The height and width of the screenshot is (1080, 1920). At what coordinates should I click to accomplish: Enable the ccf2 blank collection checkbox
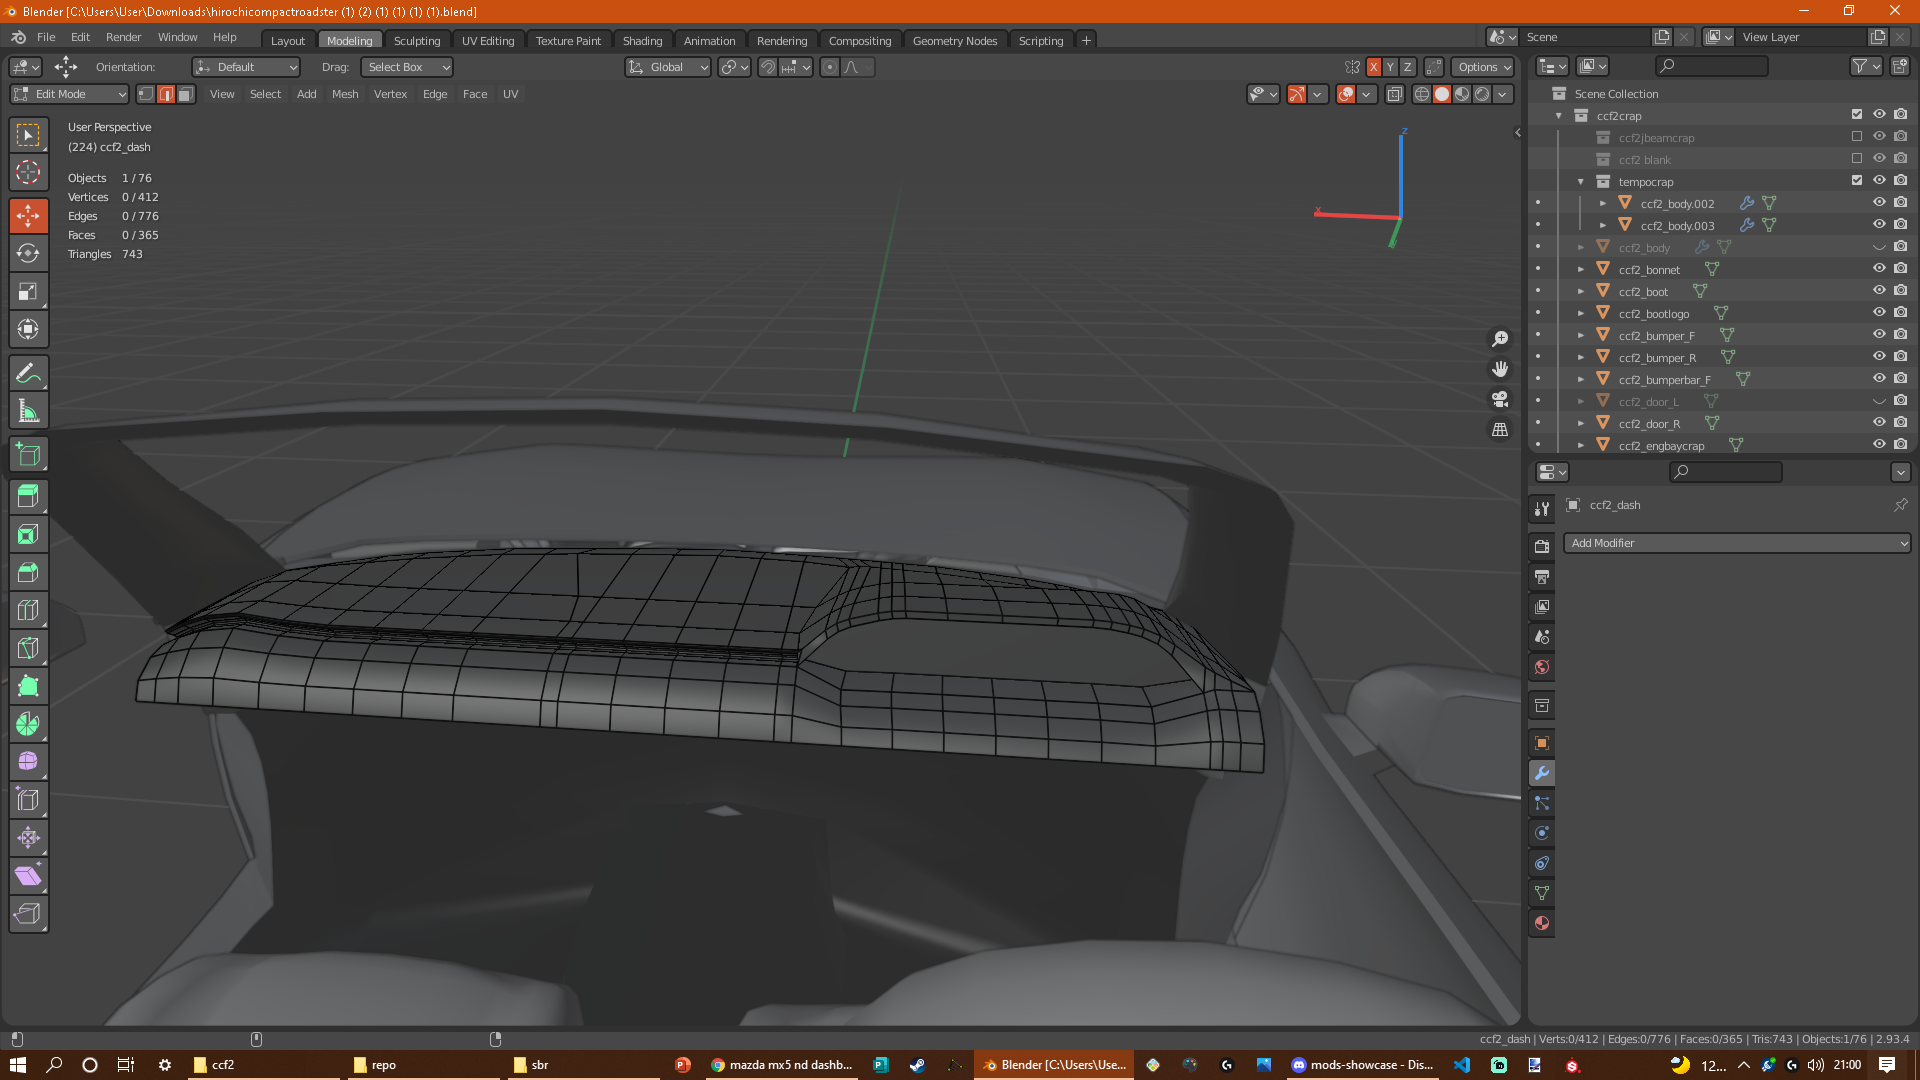(x=1857, y=159)
